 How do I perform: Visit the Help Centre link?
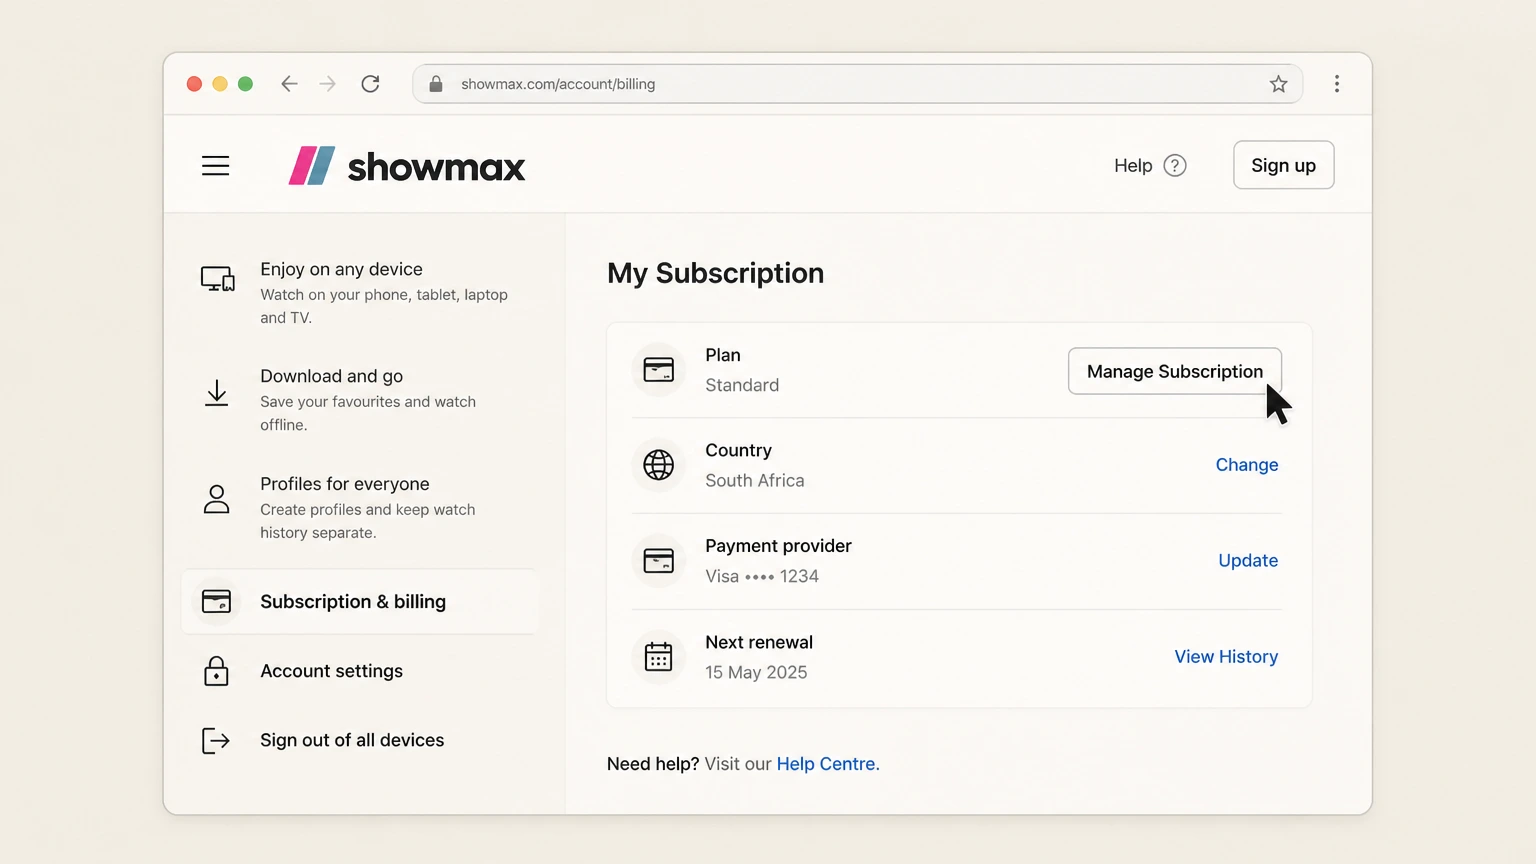pos(826,764)
